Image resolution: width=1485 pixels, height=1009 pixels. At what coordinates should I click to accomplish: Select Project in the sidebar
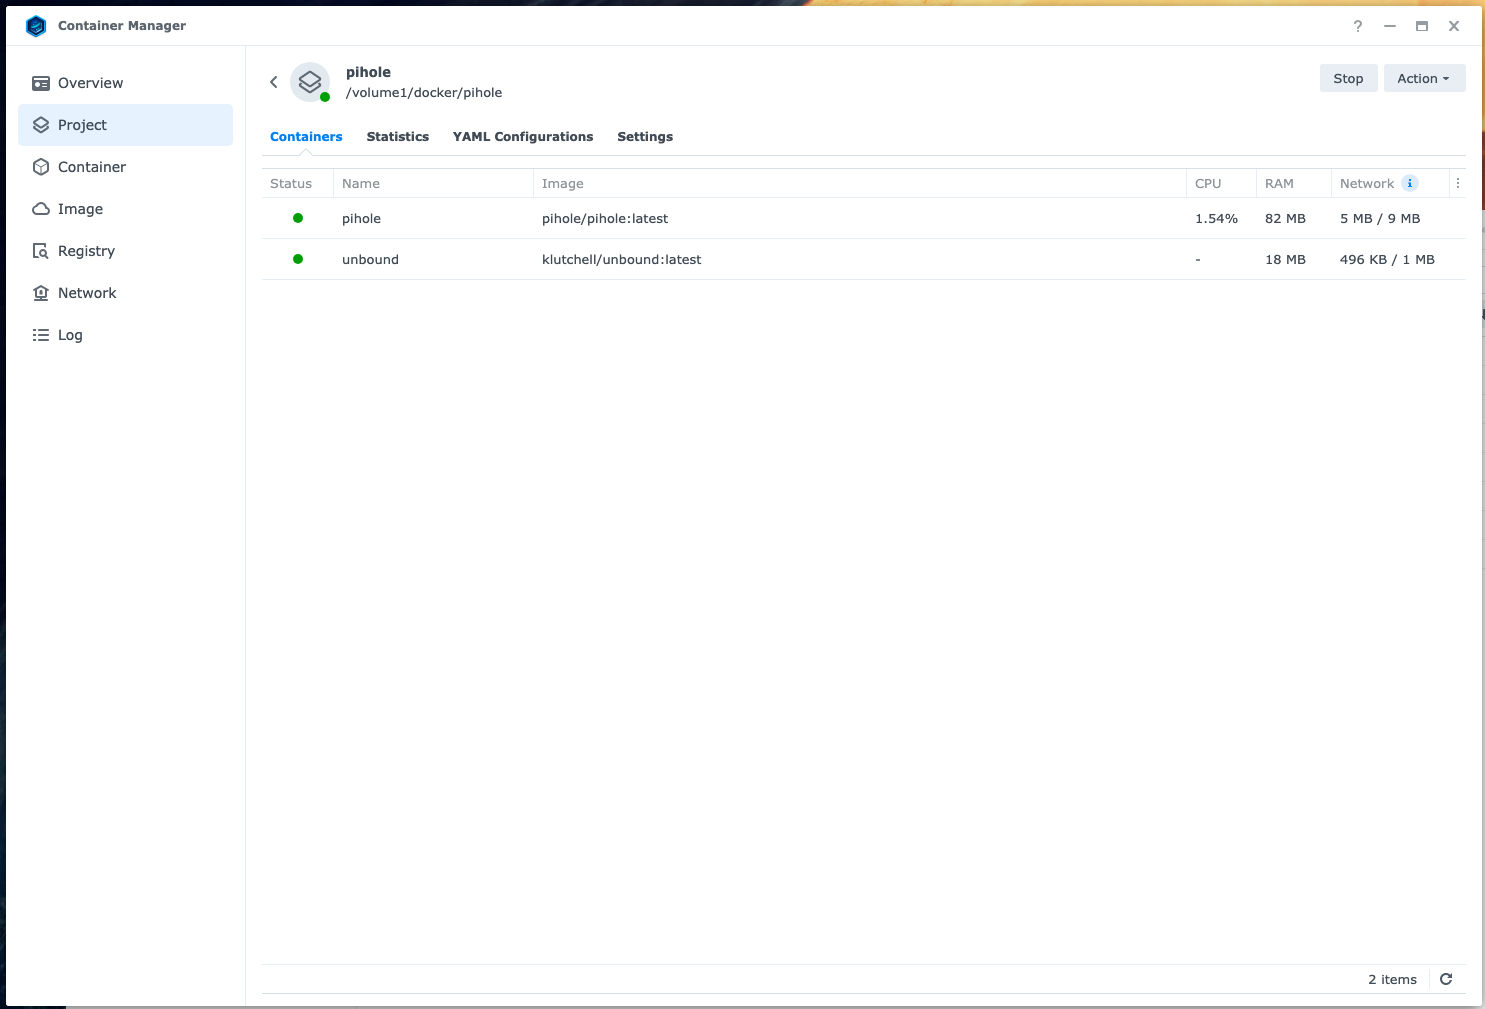[125, 125]
